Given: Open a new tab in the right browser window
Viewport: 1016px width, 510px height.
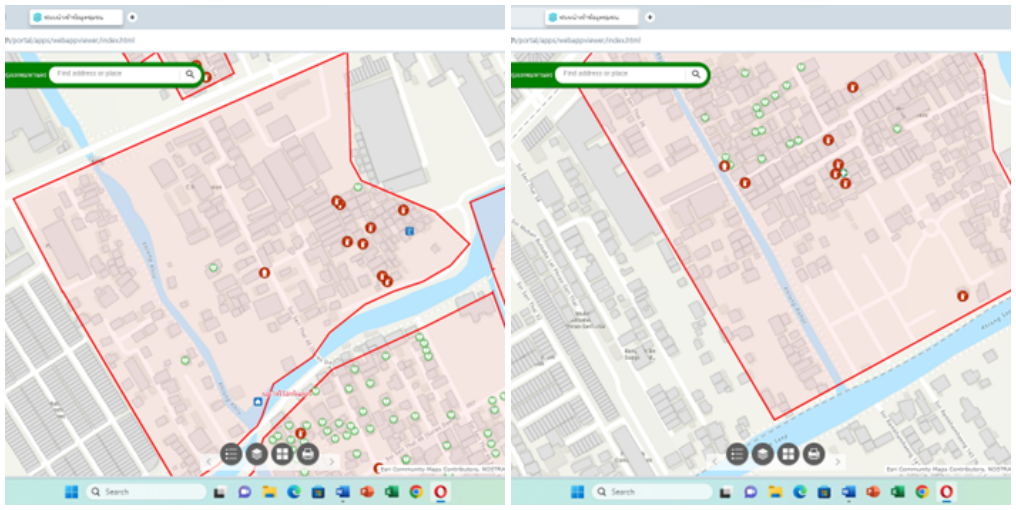Looking at the screenshot, I should [x=650, y=17].
